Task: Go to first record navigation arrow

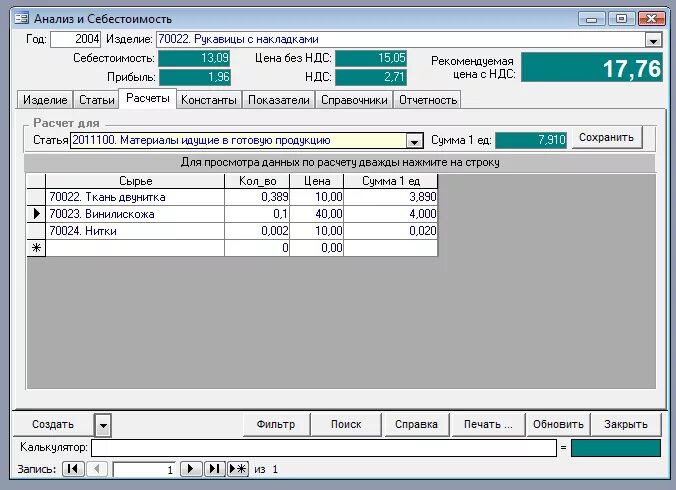Action: click(x=73, y=469)
